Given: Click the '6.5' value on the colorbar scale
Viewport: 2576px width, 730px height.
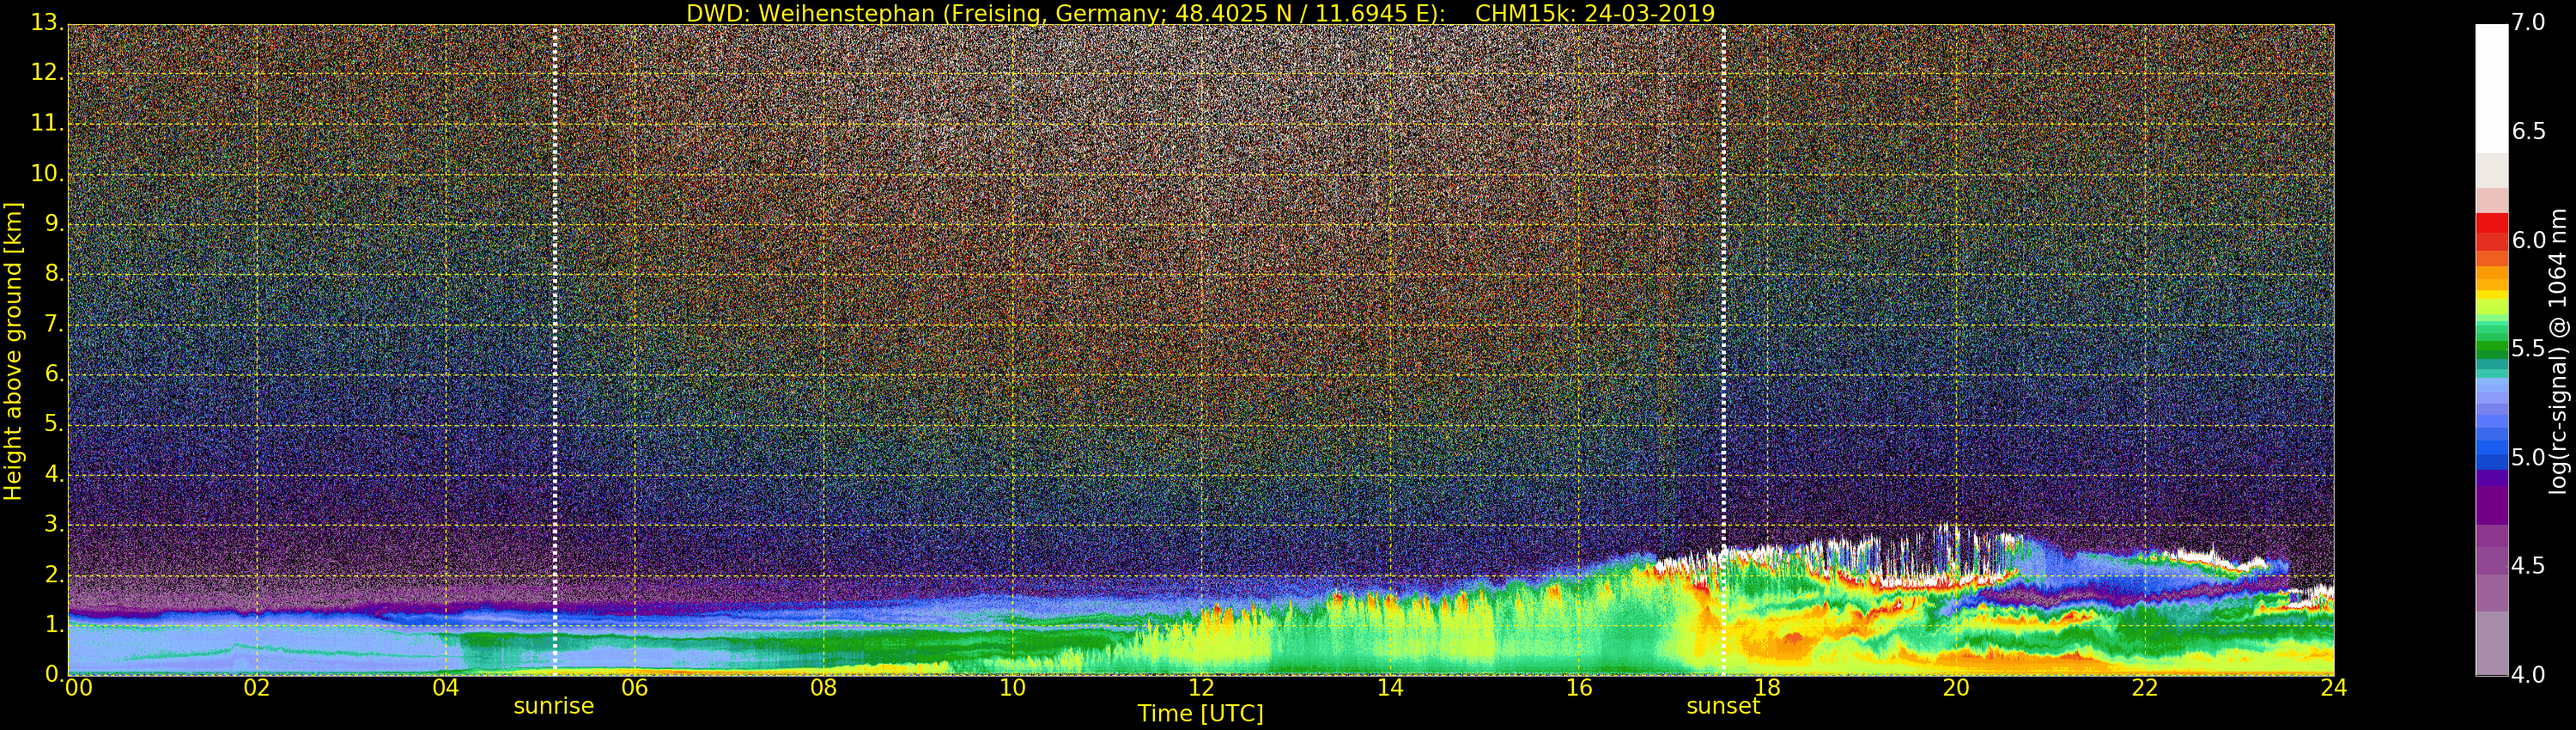Looking at the screenshot, I should pos(2528,131).
